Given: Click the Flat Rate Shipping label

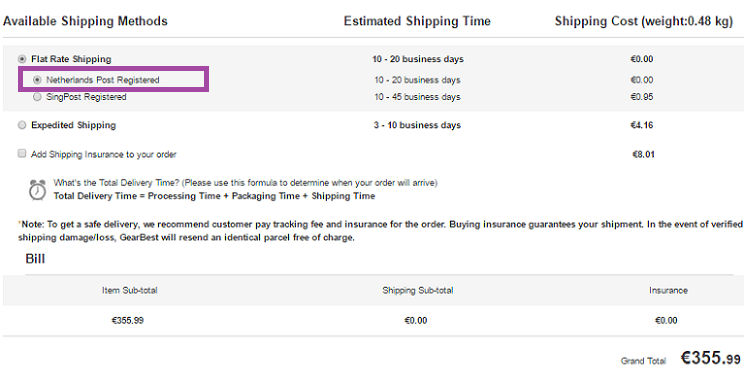Looking at the screenshot, I should tap(71, 59).
